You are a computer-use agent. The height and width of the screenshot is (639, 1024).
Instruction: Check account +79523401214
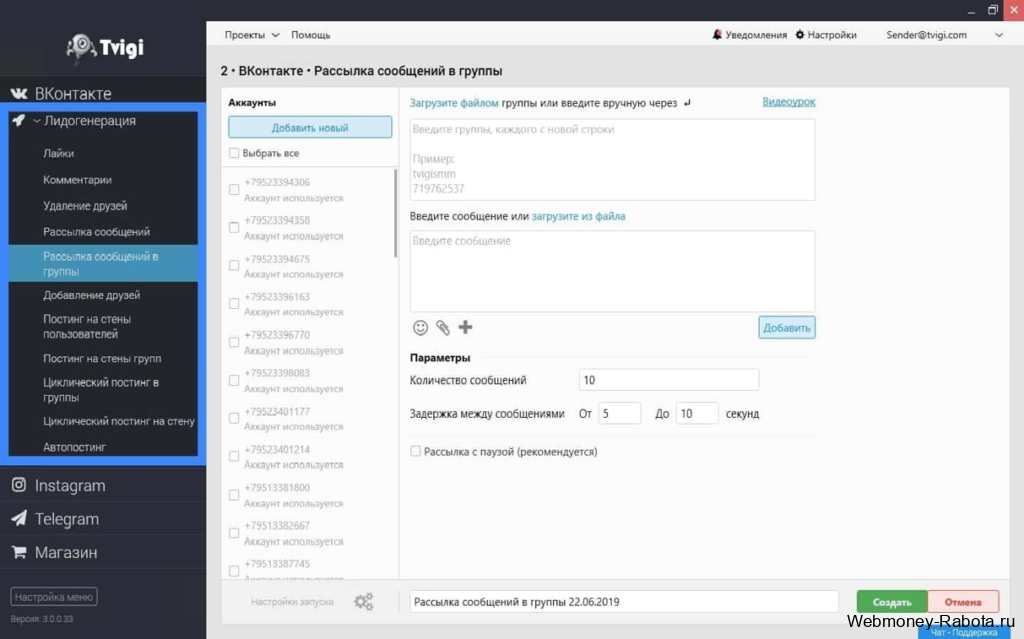pyautogui.click(x=234, y=456)
